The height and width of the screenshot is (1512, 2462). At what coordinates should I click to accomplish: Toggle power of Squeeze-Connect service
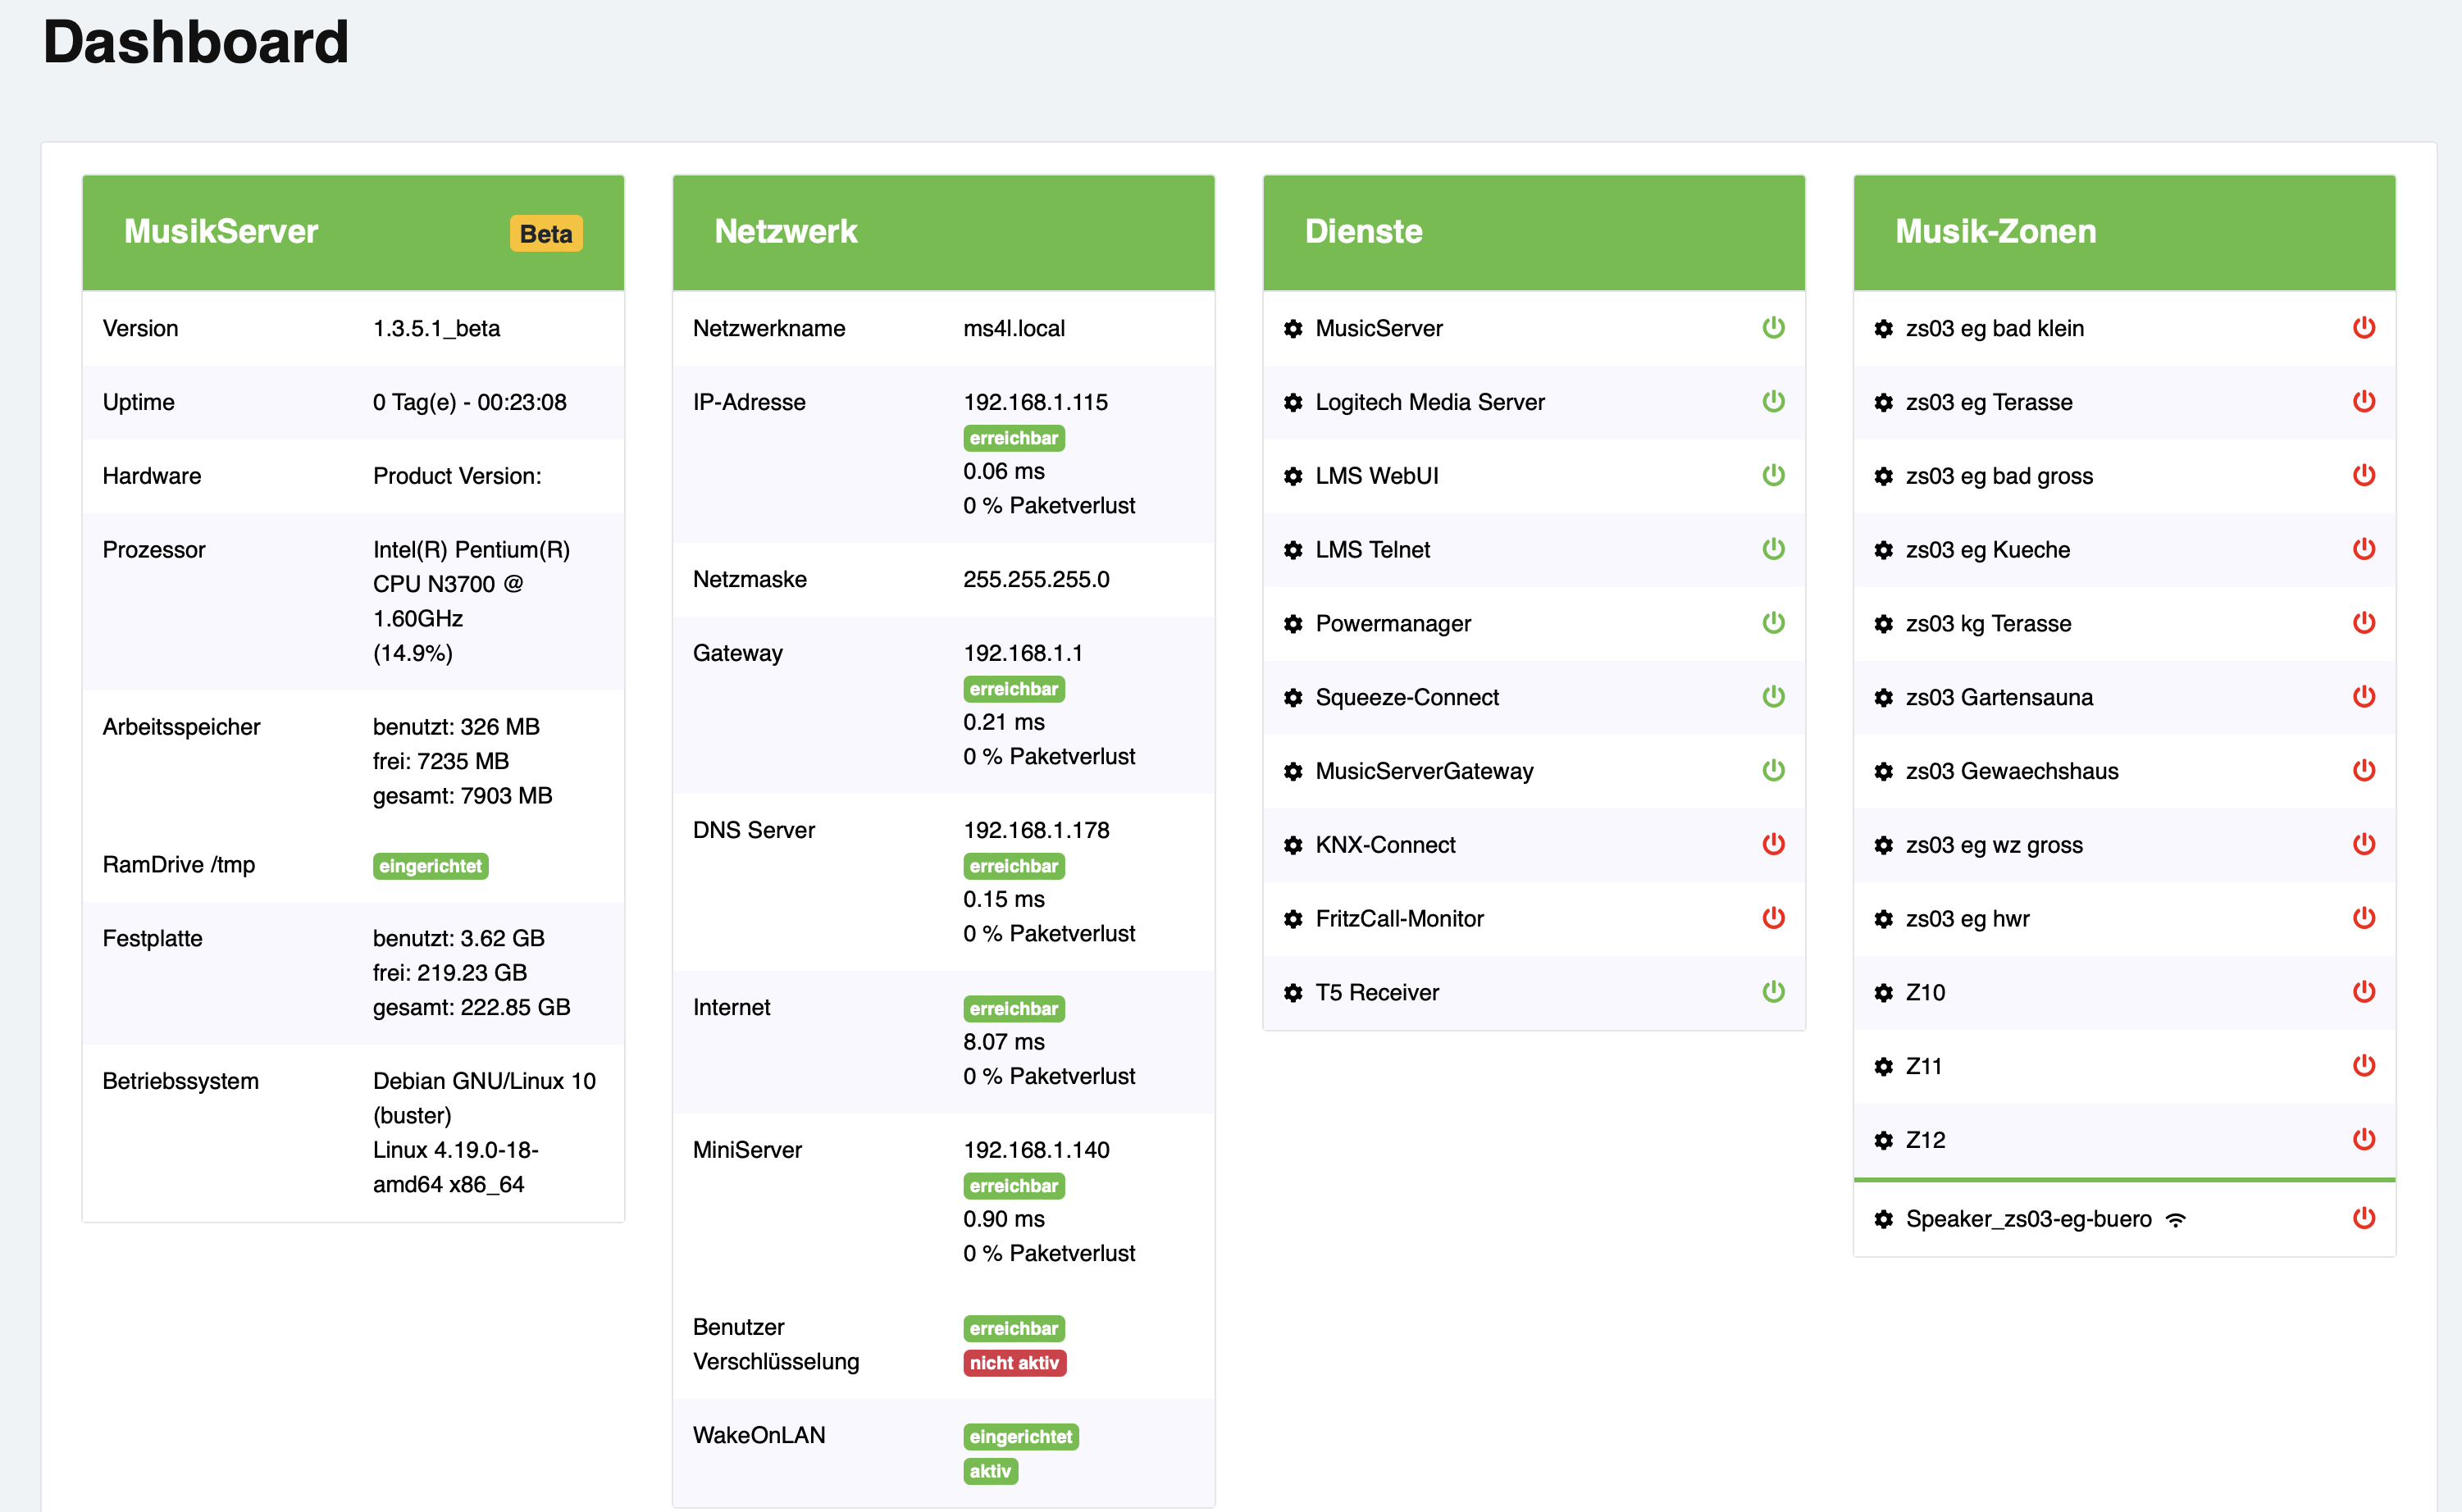(x=1773, y=697)
